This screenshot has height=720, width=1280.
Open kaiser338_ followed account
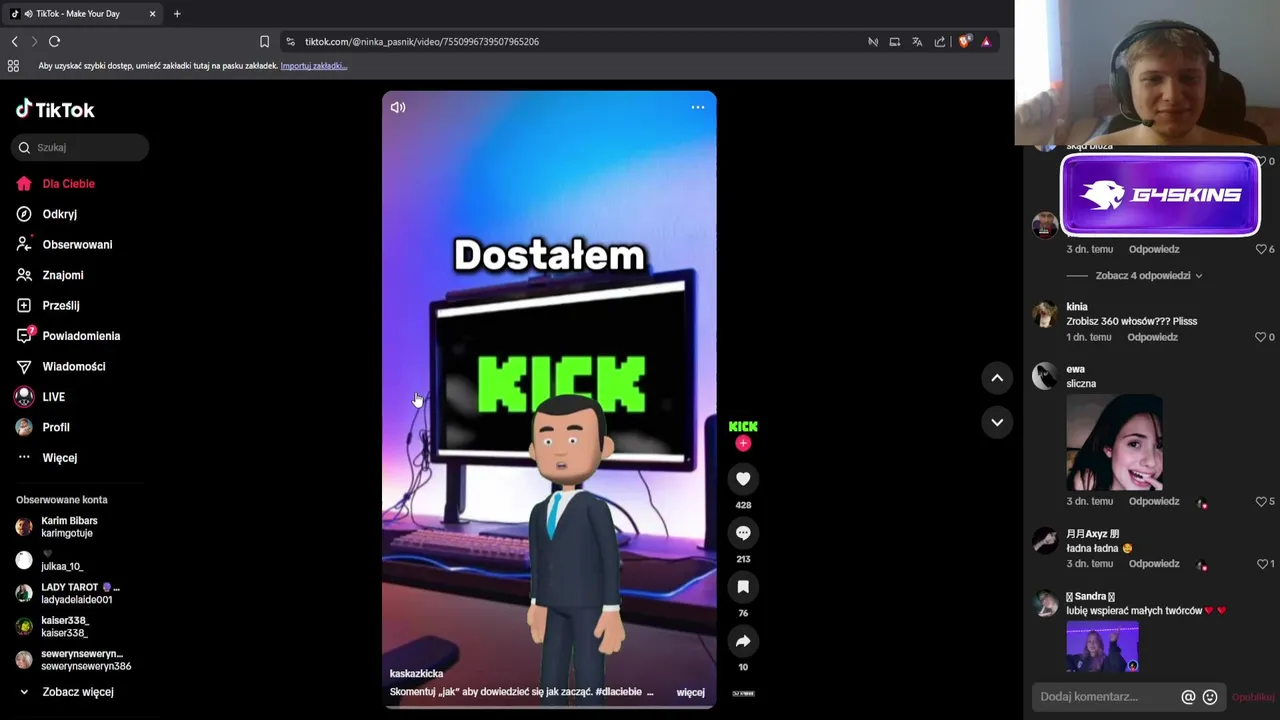pyautogui.click(x=64, y=626)
